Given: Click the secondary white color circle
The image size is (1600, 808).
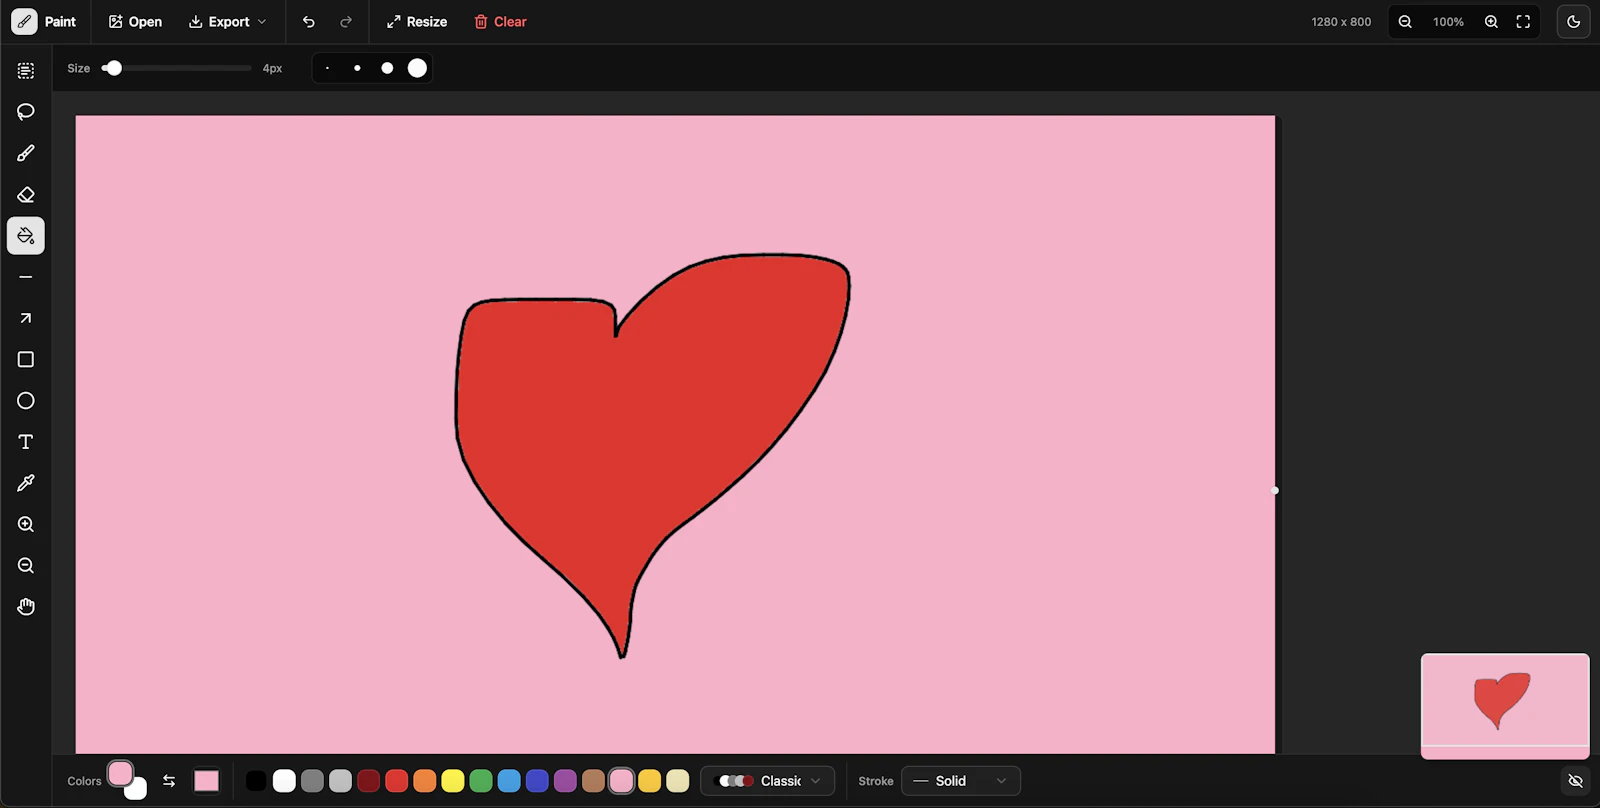Looking at the screenshot, I should tap(137, 789).
